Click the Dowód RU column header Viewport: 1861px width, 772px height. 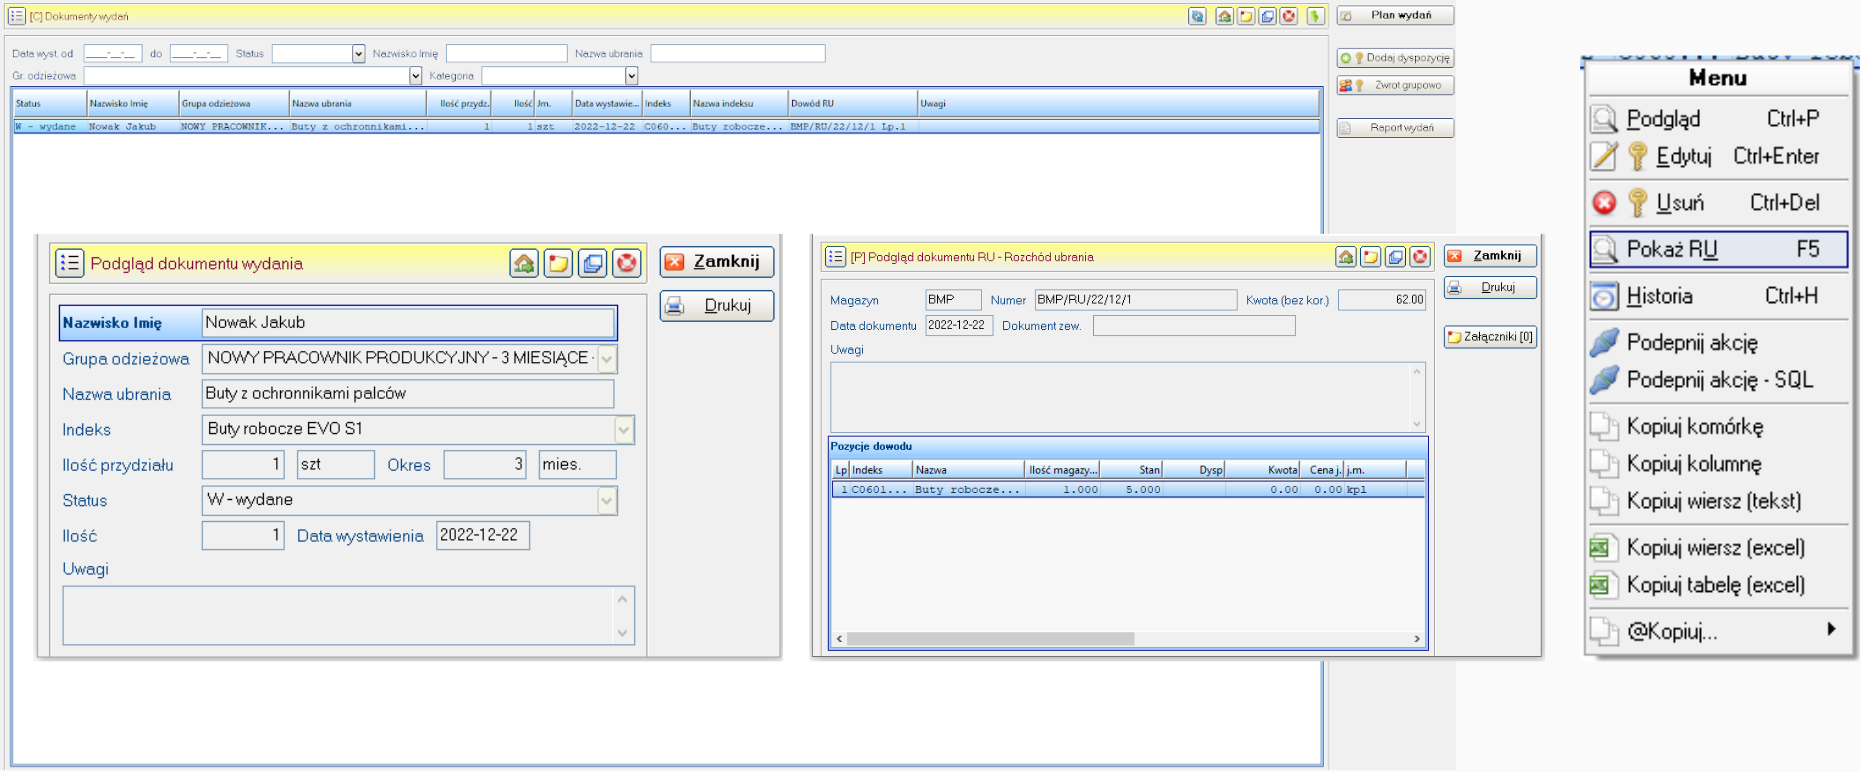[x=853, y=103]
